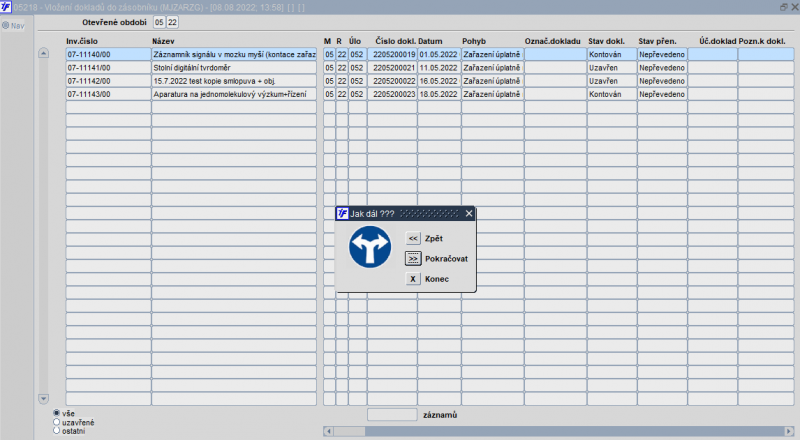Click the záznamů count field

coord(392,415)
